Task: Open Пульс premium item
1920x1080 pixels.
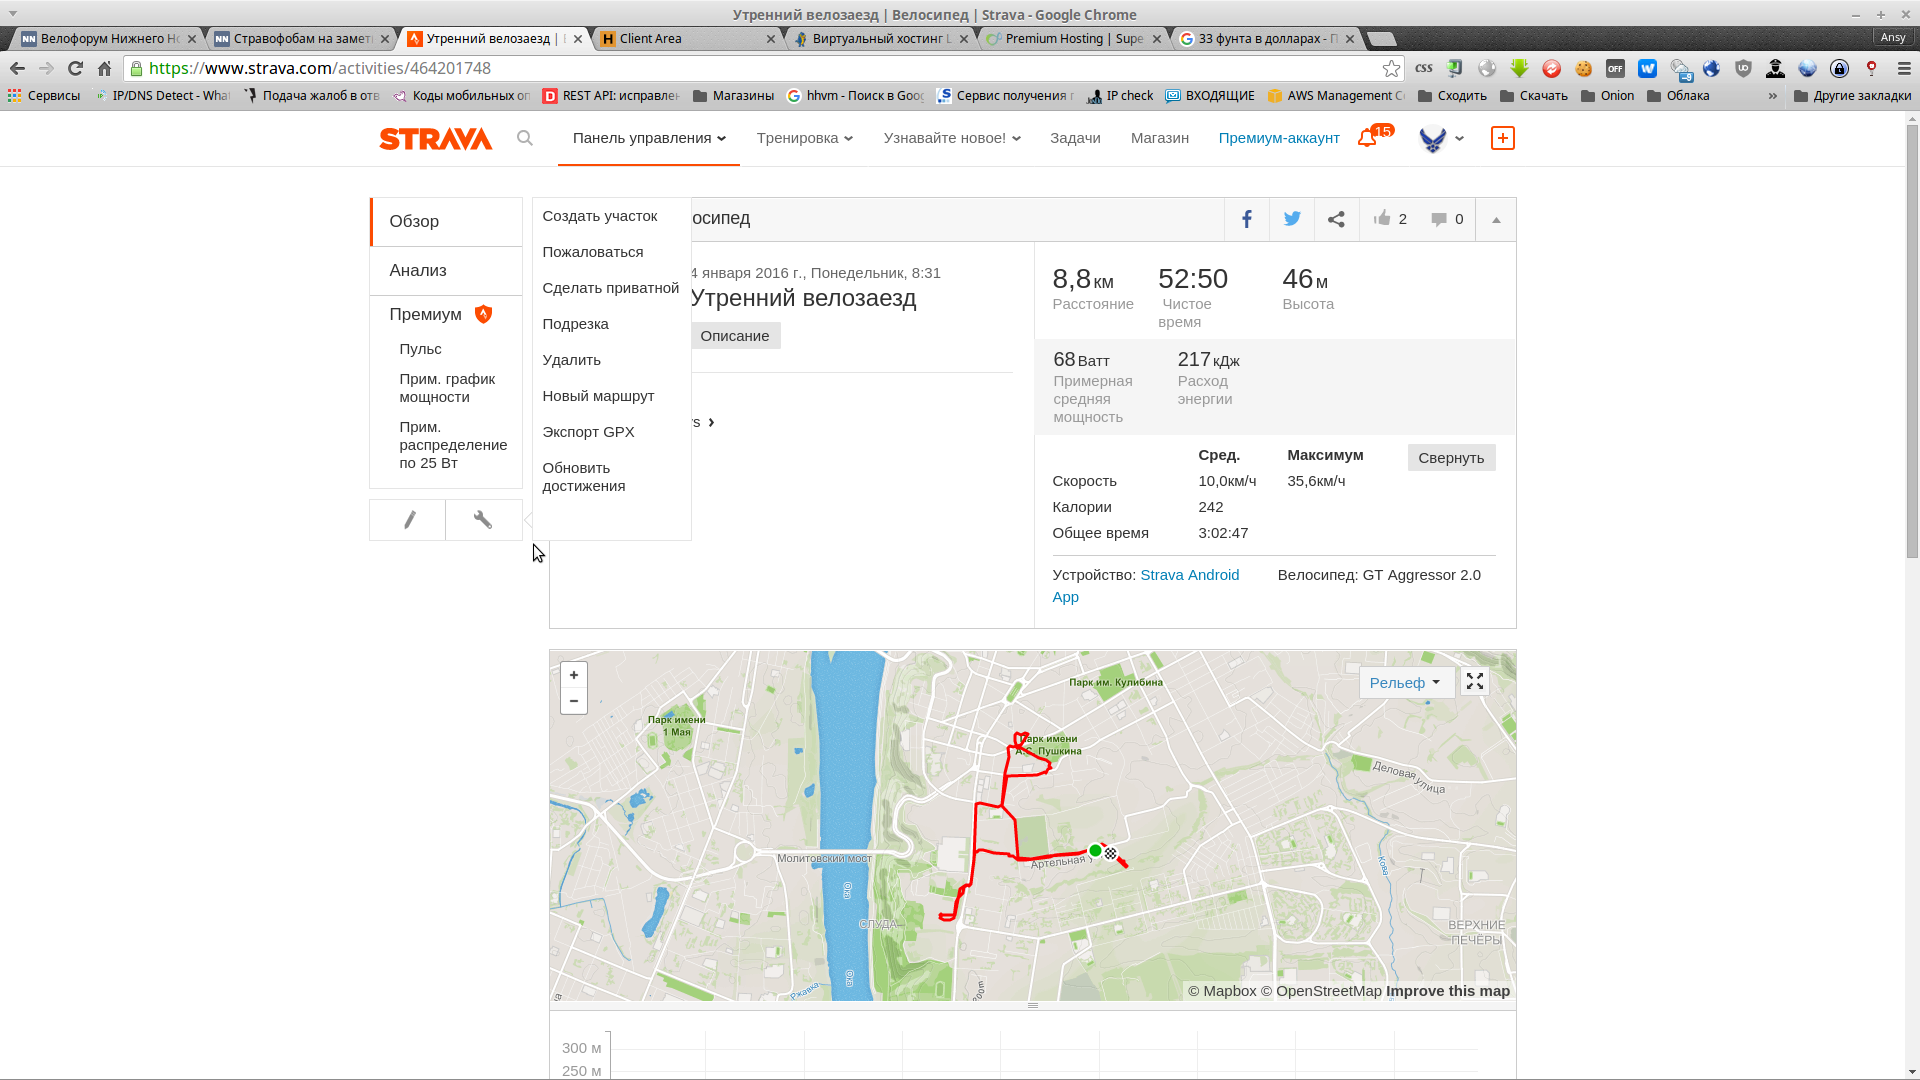Action: coord(420,349)
